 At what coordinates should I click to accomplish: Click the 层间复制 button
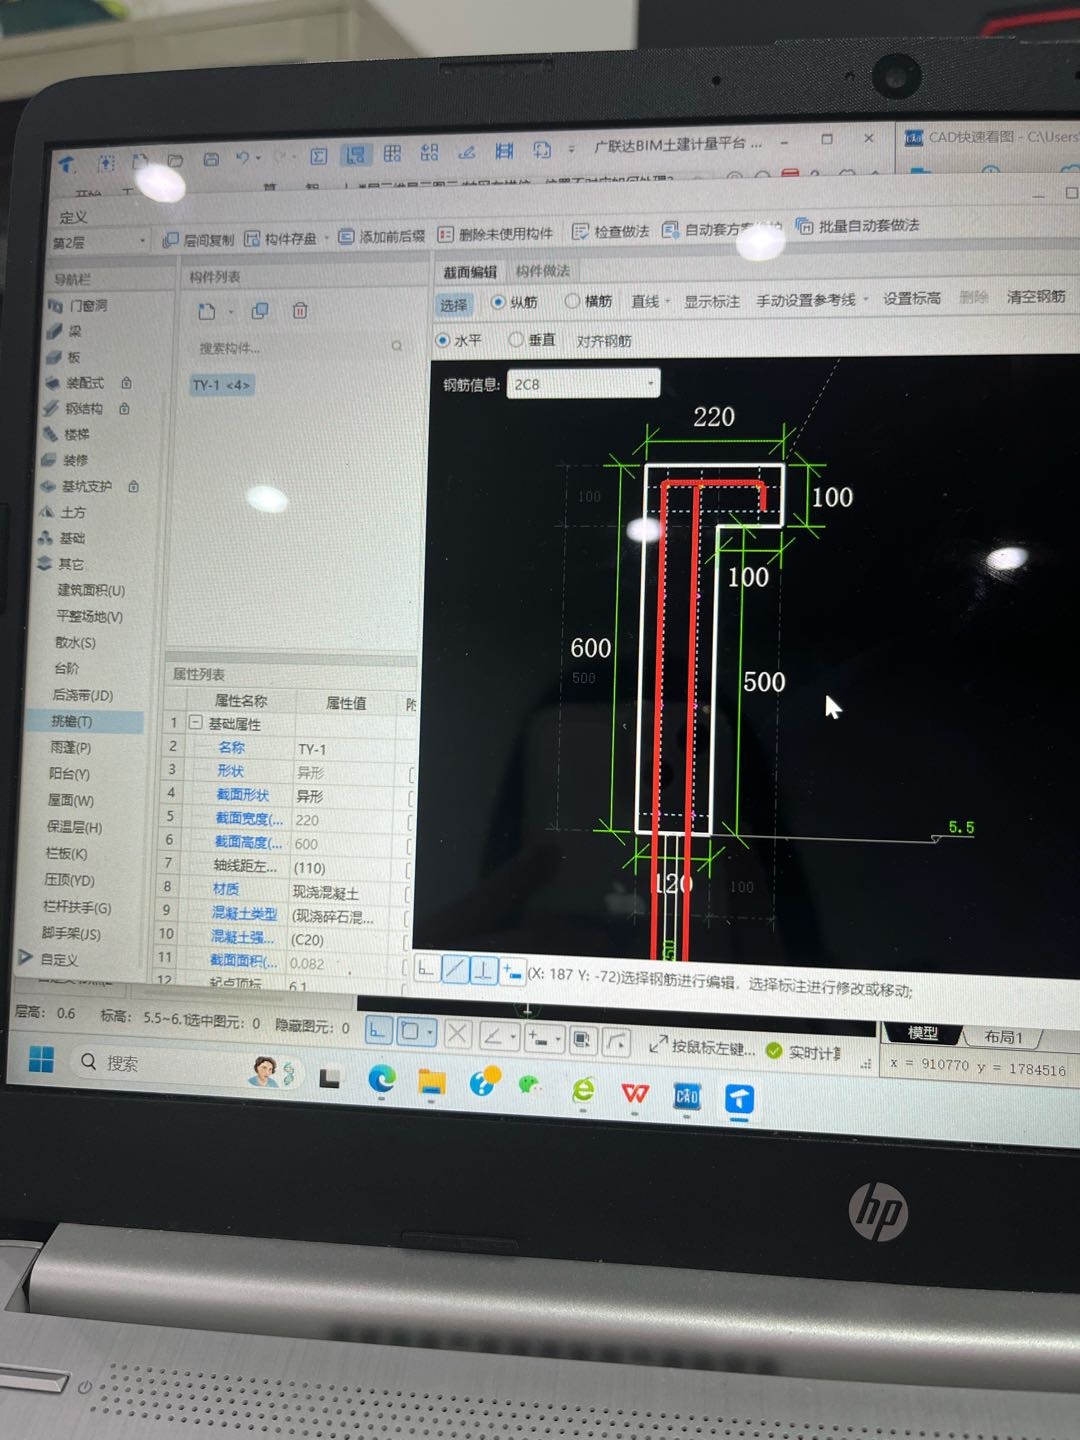[x=198, y=240]
